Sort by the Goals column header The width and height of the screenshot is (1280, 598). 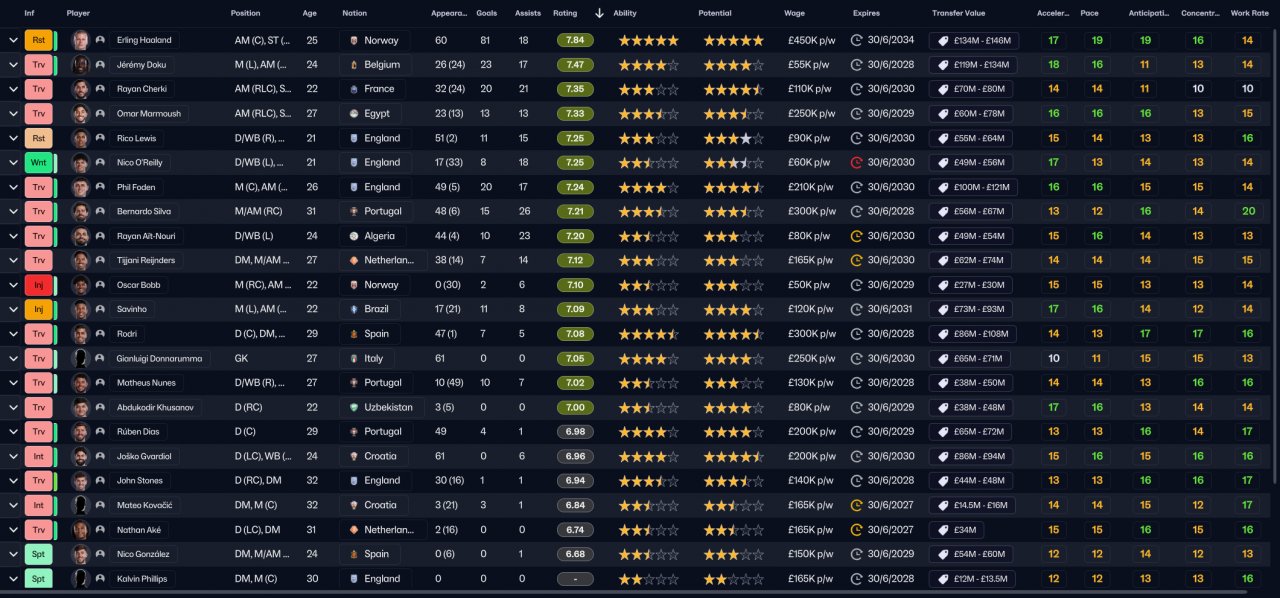(x=487, y=13)
